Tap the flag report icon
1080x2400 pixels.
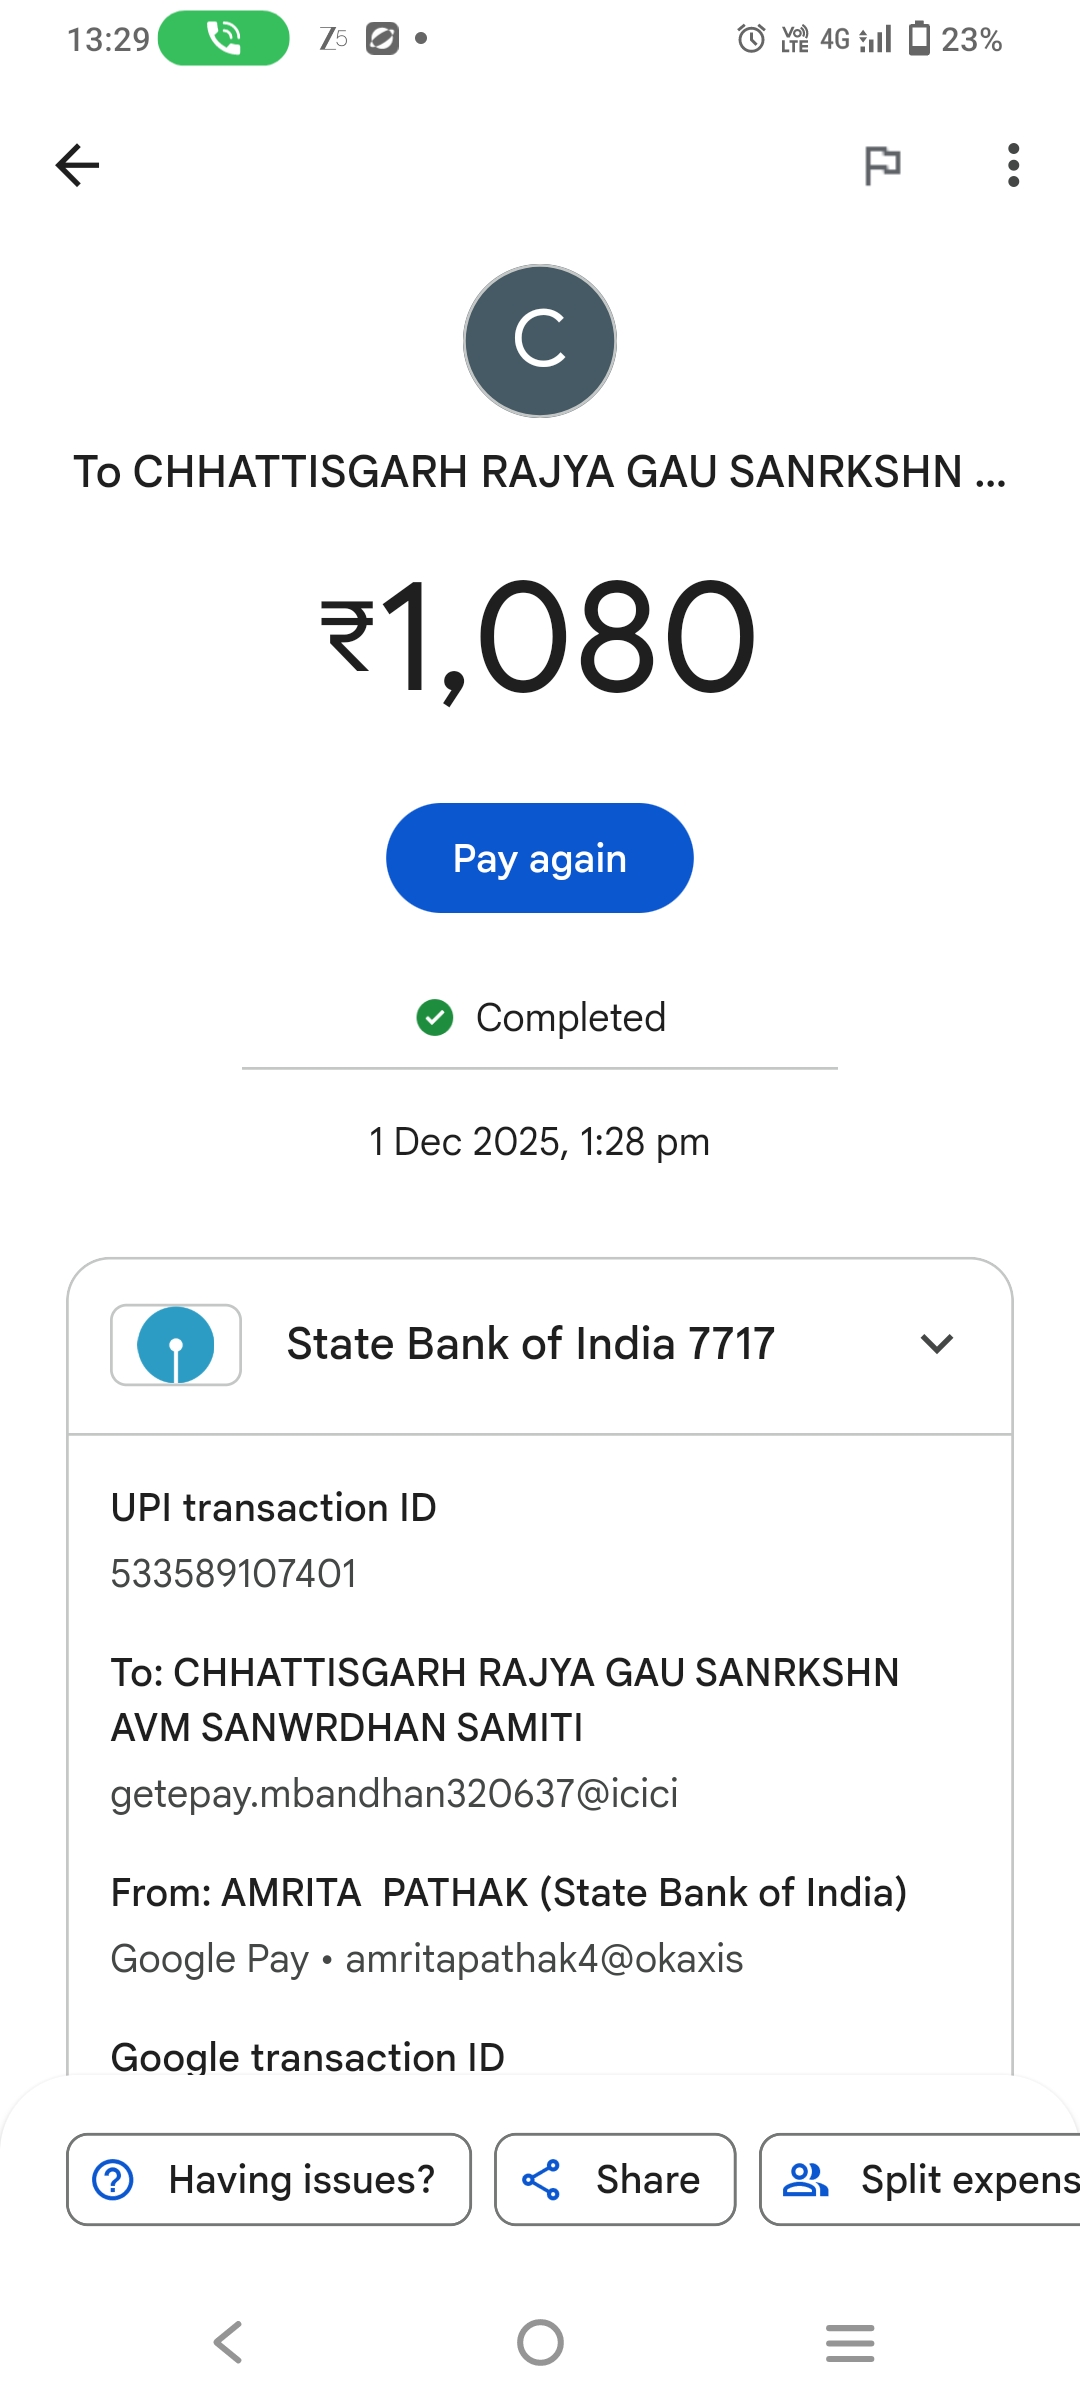coord(882,165)
